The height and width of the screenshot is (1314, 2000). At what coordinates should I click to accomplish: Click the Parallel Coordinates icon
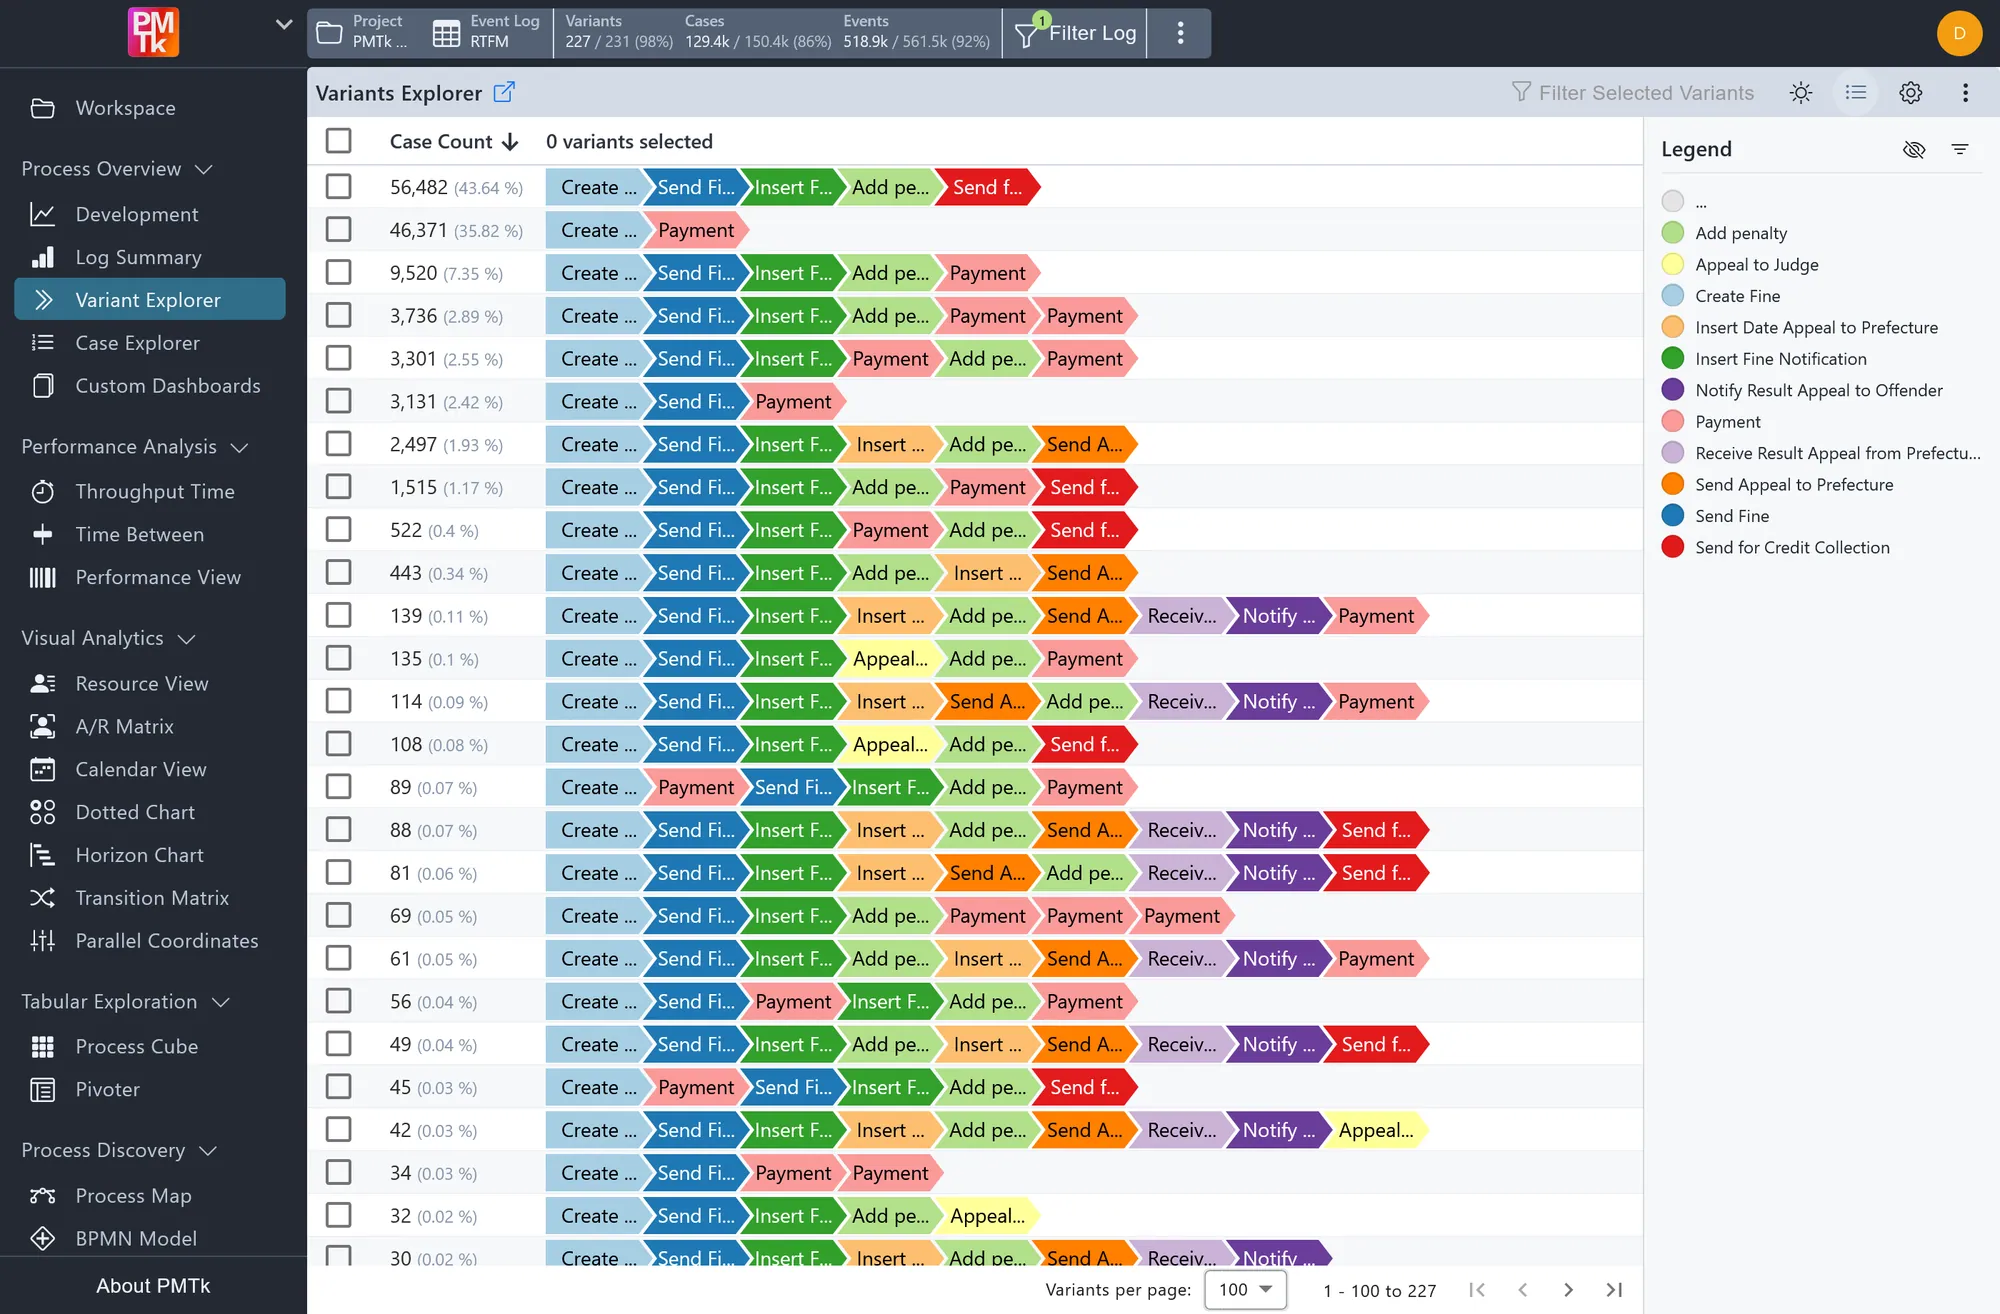tap(43, 941)
